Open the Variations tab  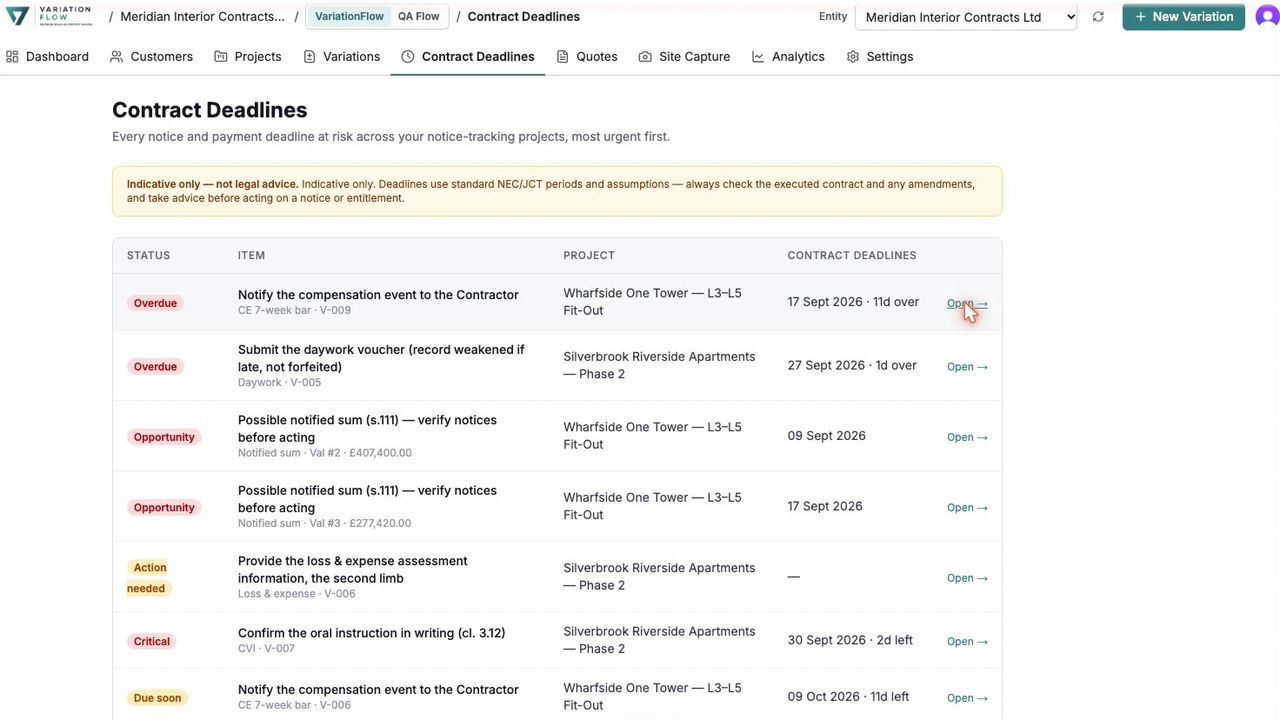tap(341, 57)
